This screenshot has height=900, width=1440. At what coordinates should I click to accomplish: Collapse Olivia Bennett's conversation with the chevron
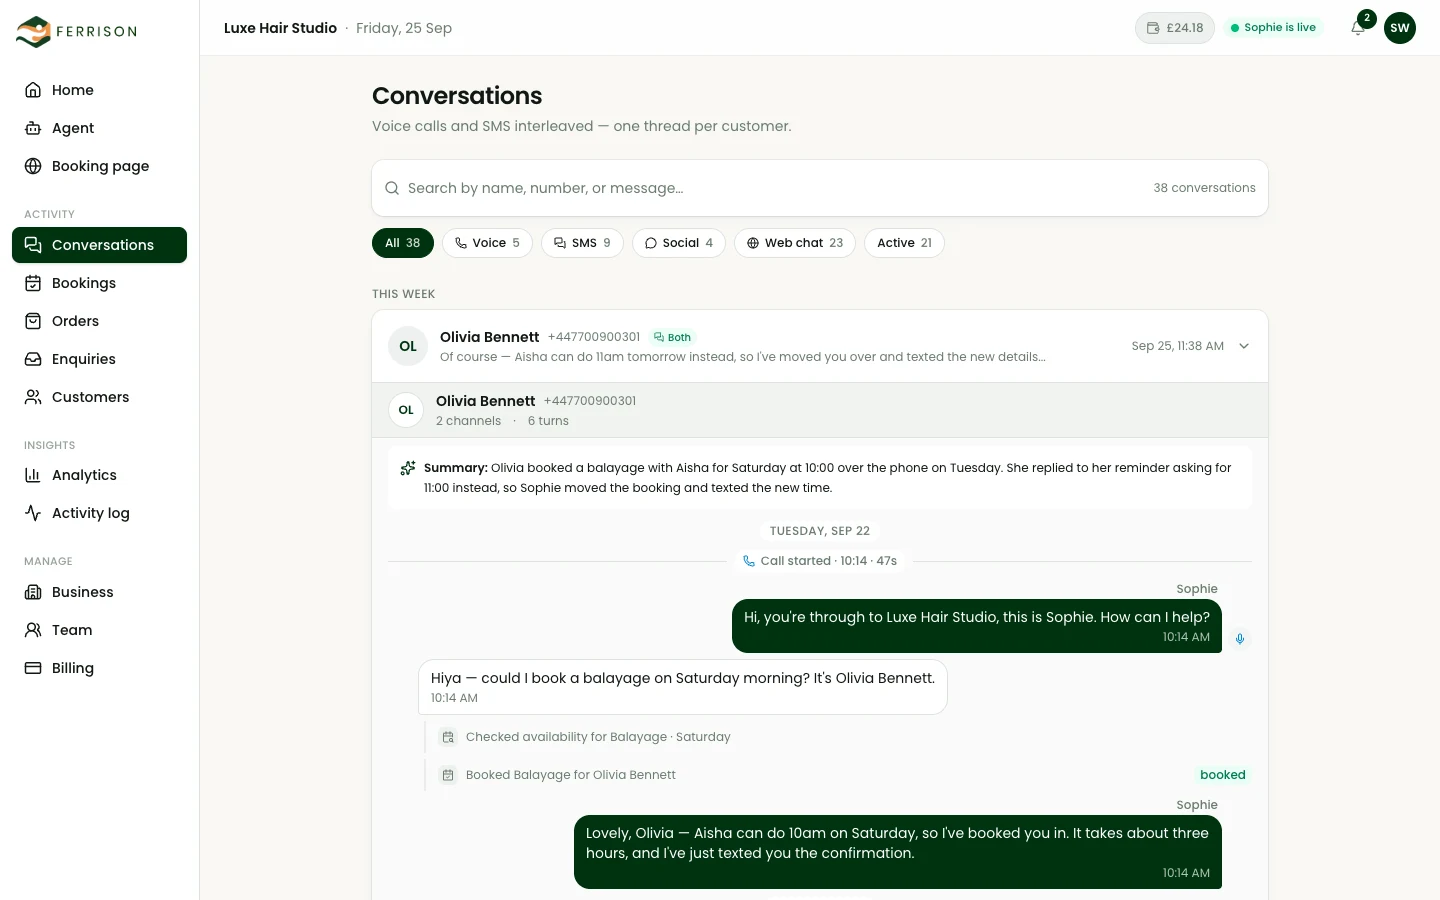click(x=1244, y=346)
